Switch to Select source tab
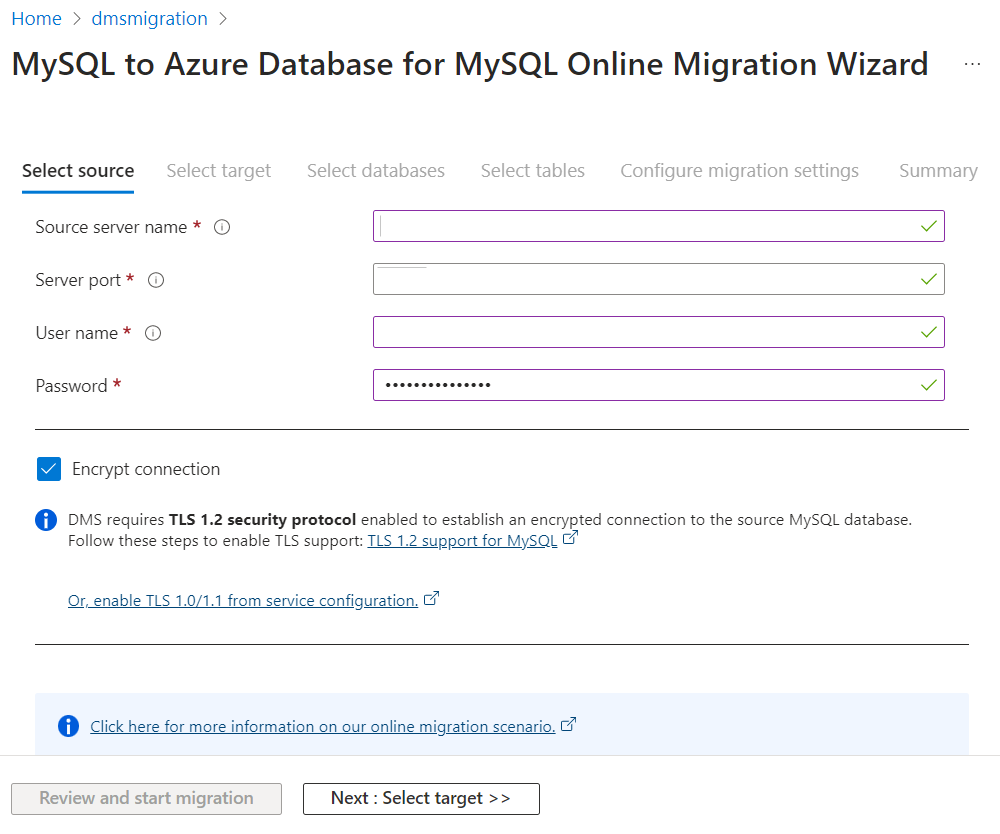 (78, 171)
